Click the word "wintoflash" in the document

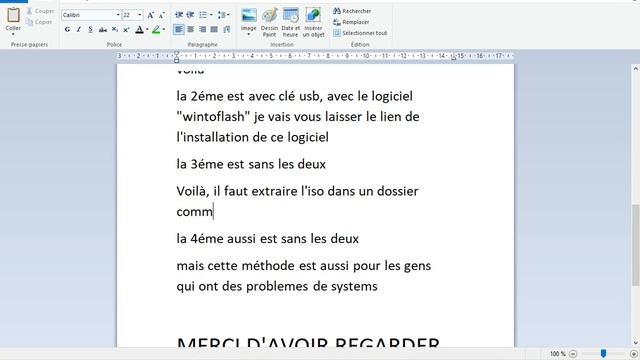coord(213,117)
